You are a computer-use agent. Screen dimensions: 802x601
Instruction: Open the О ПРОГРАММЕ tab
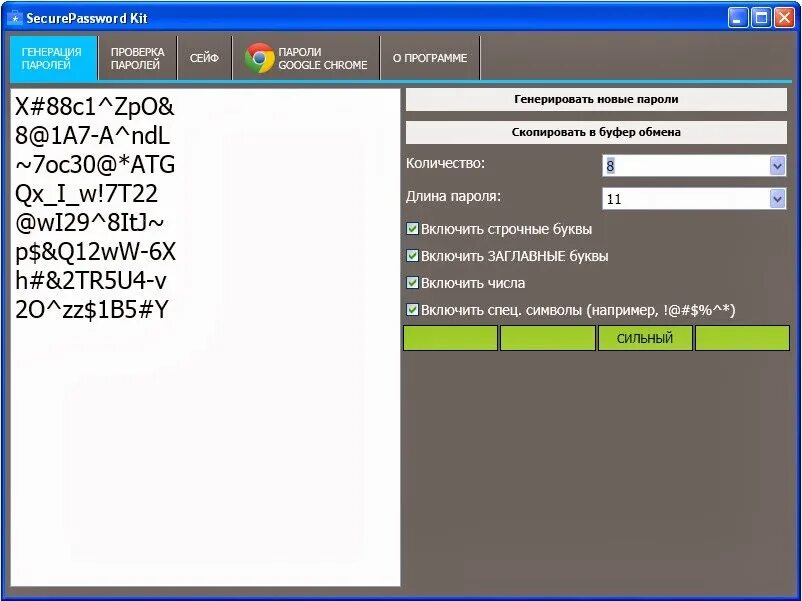pos(430,58)
